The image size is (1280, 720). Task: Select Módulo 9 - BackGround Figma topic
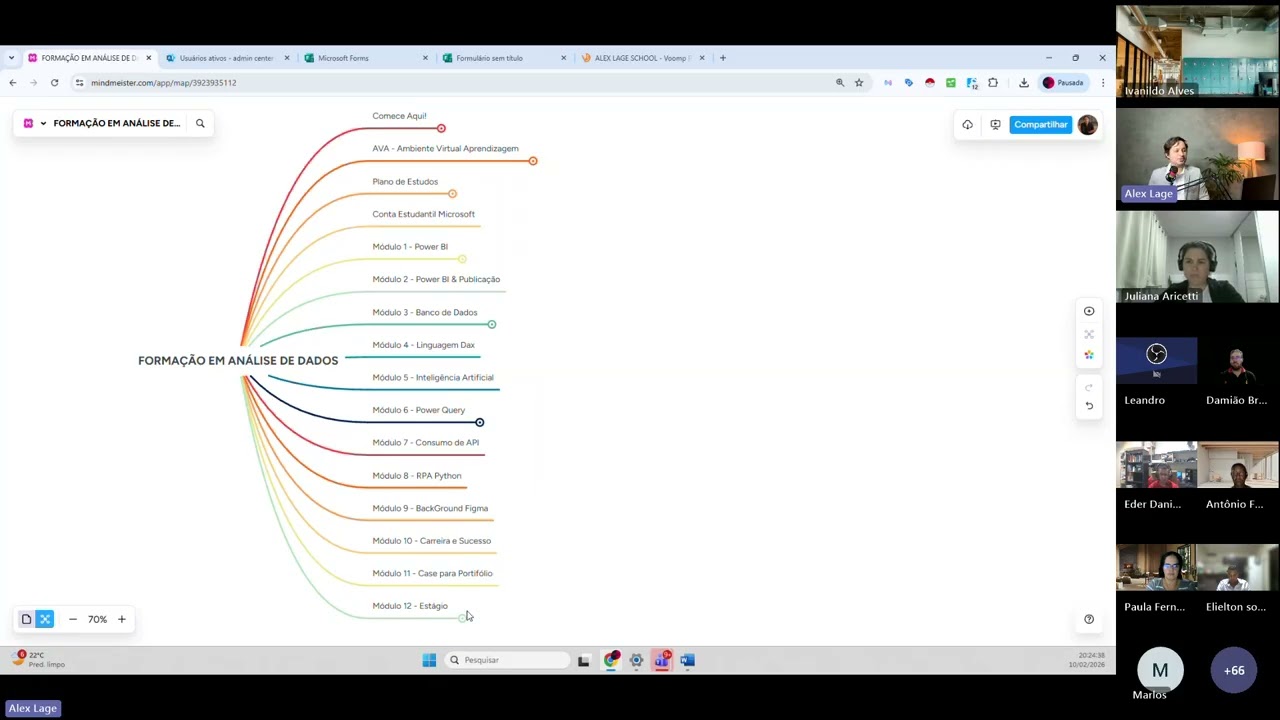430,508
